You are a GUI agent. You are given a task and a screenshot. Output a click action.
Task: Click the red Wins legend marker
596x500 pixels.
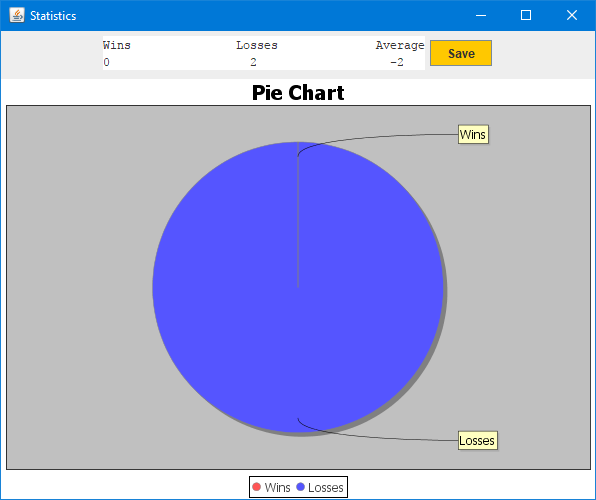click(257, 487)
